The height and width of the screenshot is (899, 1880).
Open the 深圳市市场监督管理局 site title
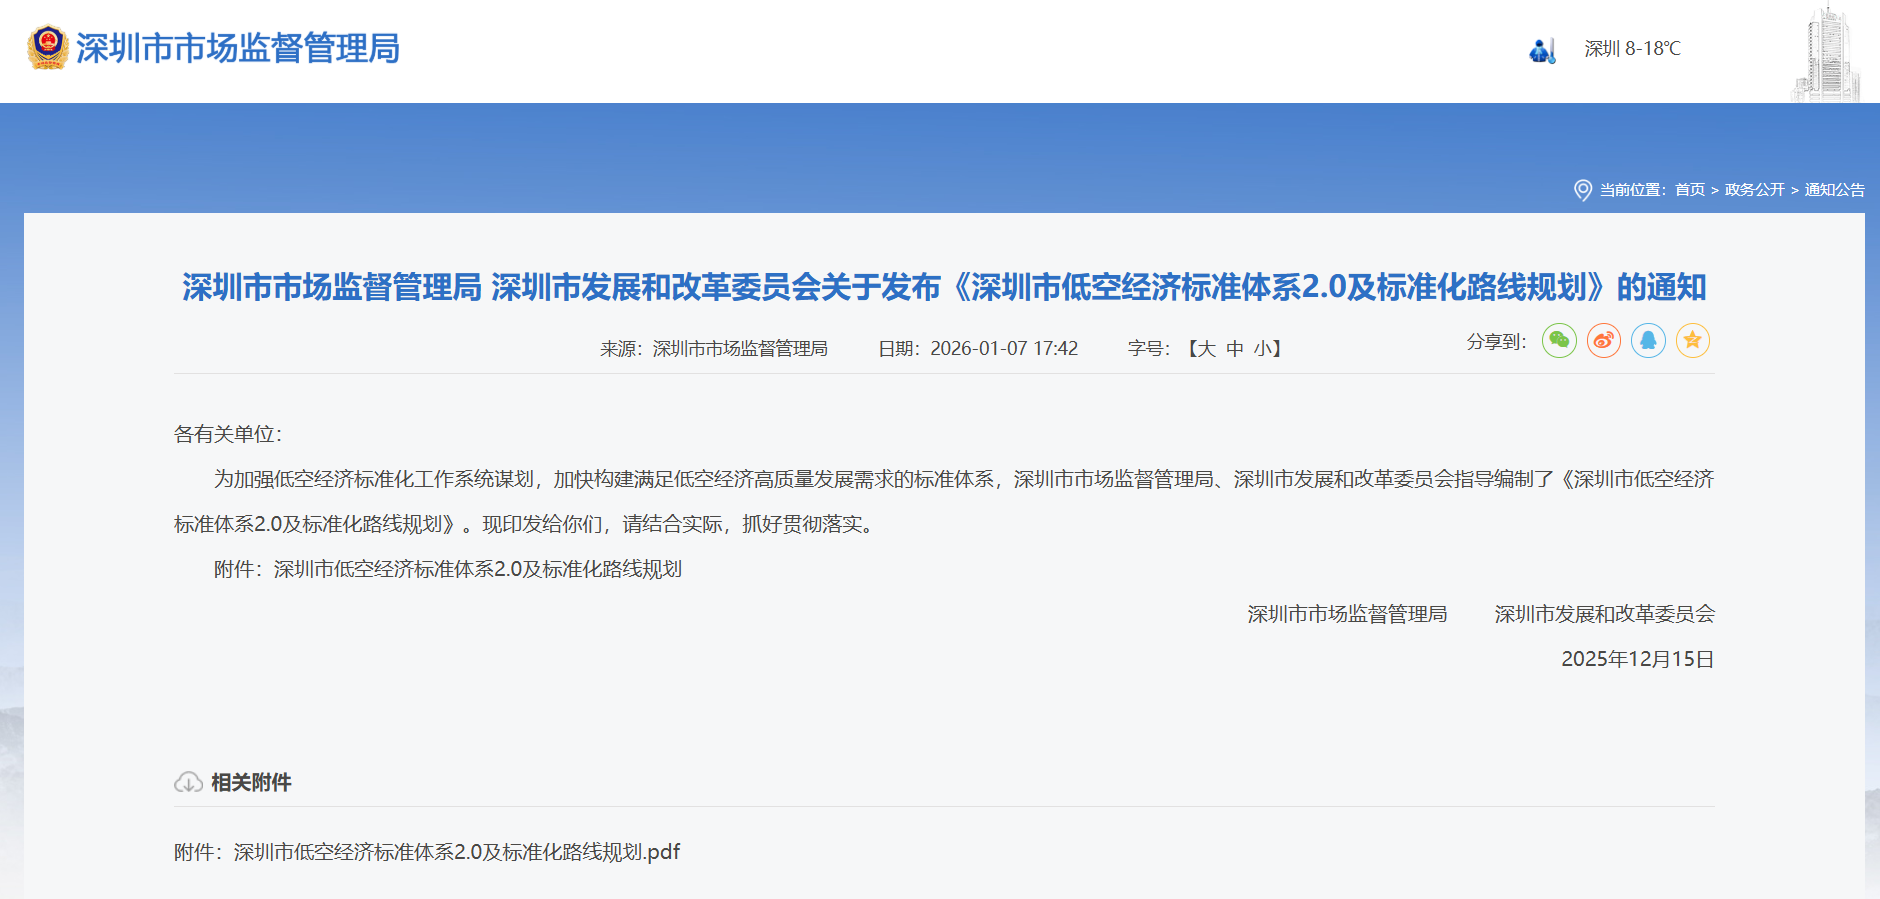(x=238, y=48)
